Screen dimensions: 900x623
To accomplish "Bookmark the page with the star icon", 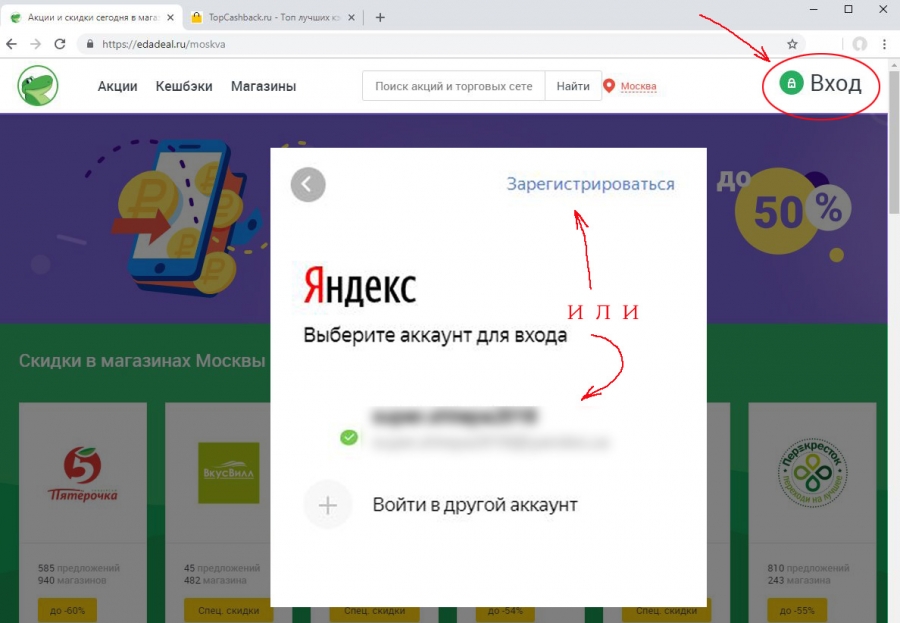I will tap(792, 44).
